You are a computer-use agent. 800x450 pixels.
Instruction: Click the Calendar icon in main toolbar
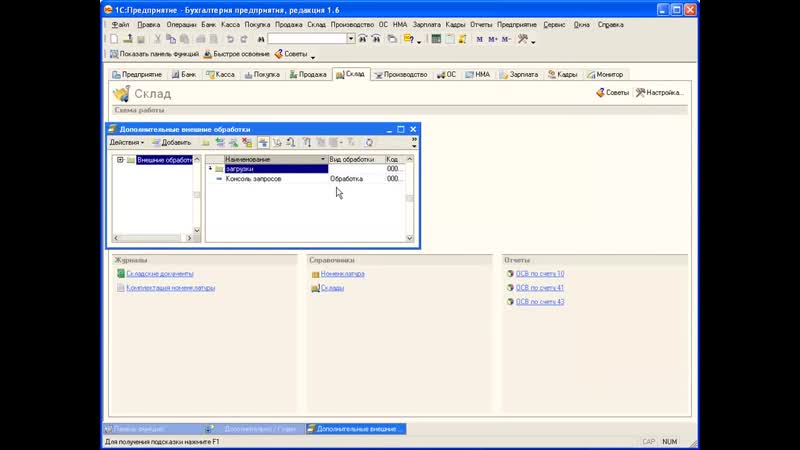coord(449,39)
